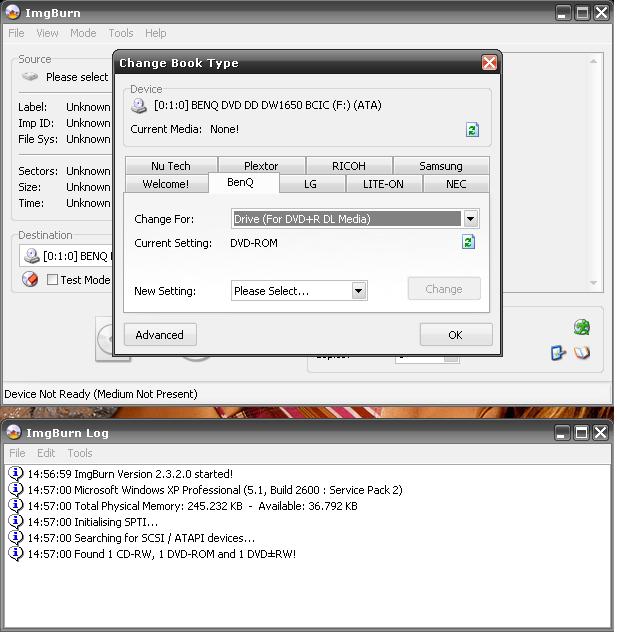Open the Mode menu
The height and width of the screenshot is (634, 617).
point(83,33)
